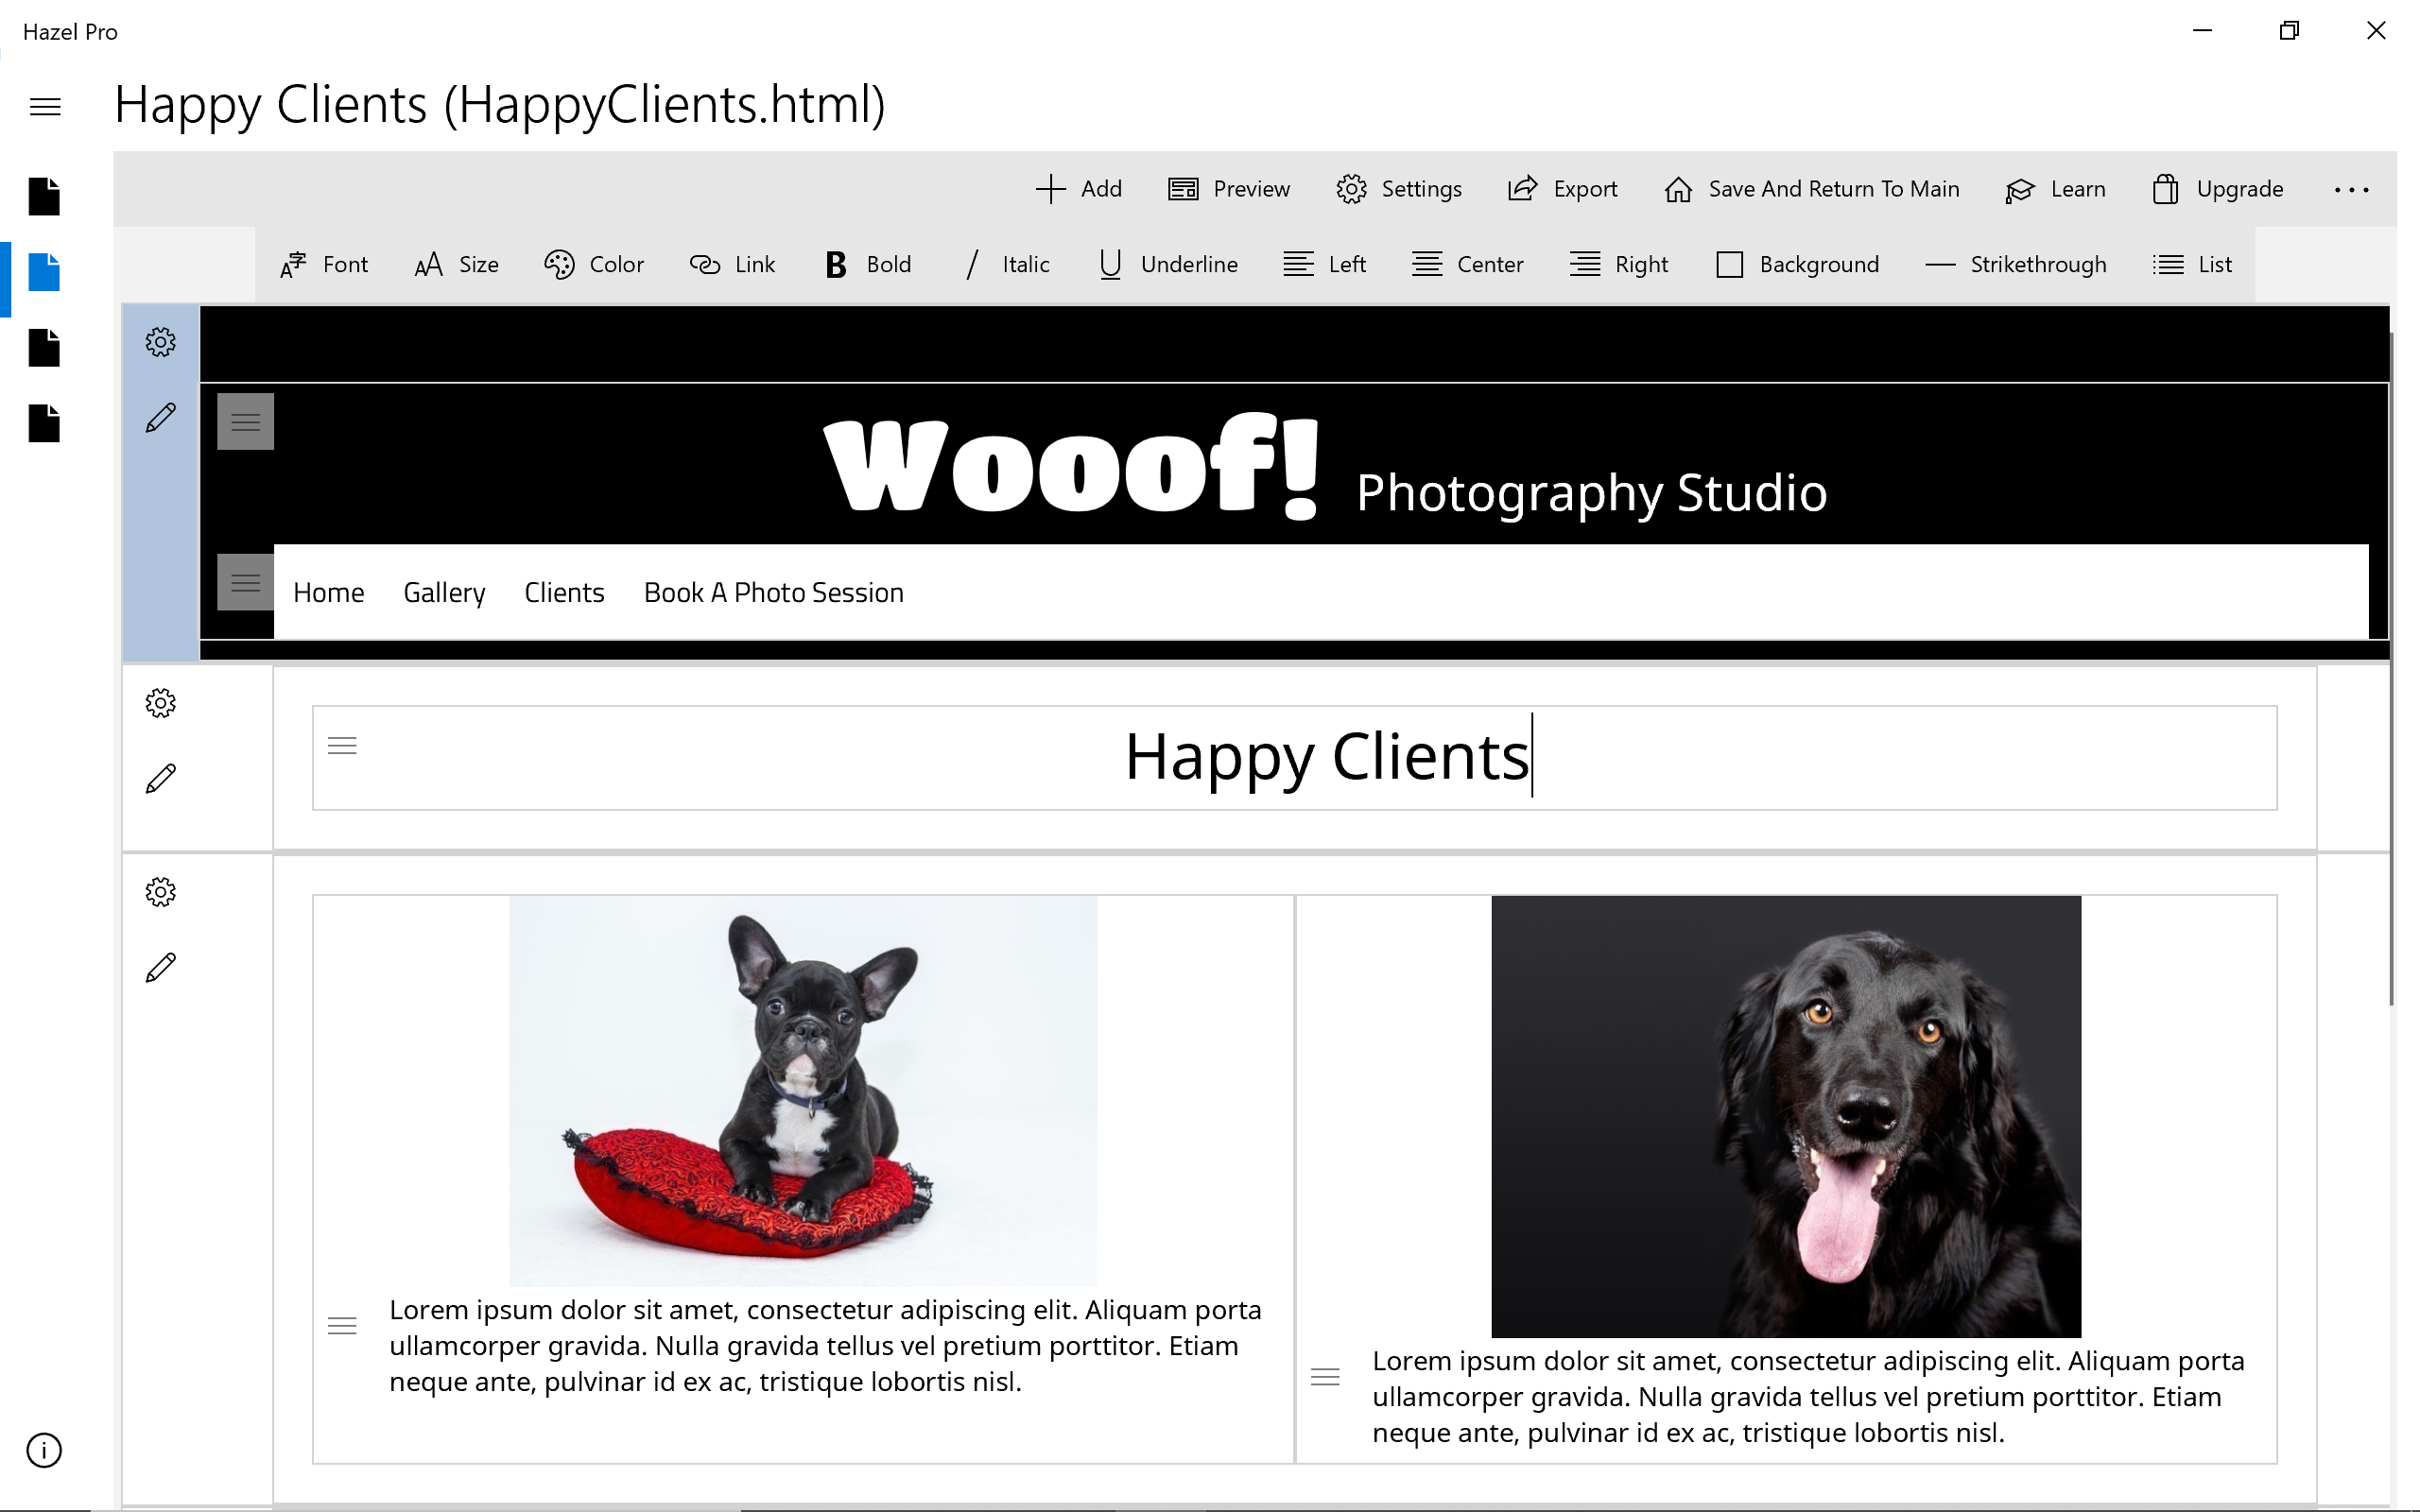The image size is (2420, 1512).
Task: Insert a Link
Action: point(732,264)
